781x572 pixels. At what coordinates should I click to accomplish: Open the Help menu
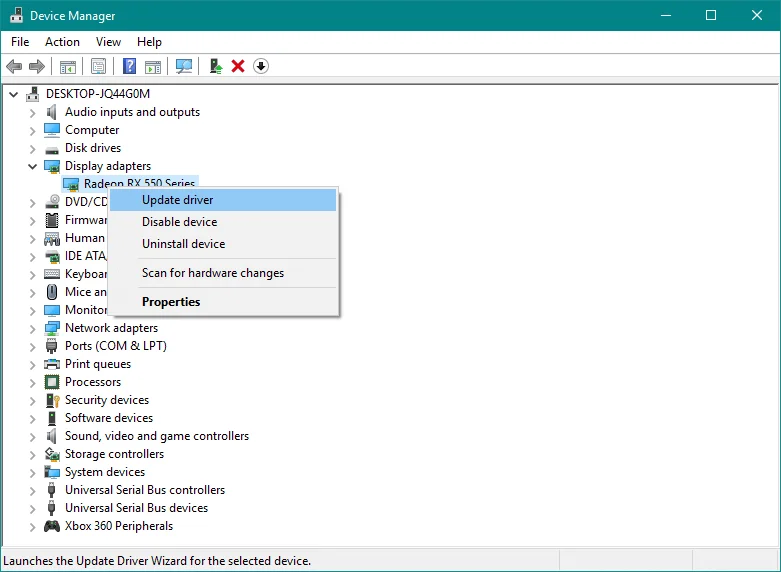point(149,42)
